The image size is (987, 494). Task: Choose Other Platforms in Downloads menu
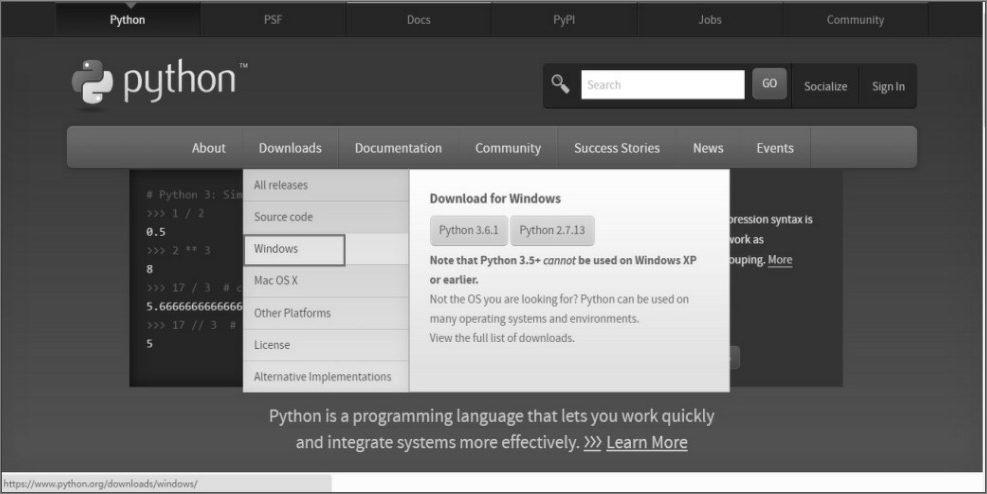point(326,313)
